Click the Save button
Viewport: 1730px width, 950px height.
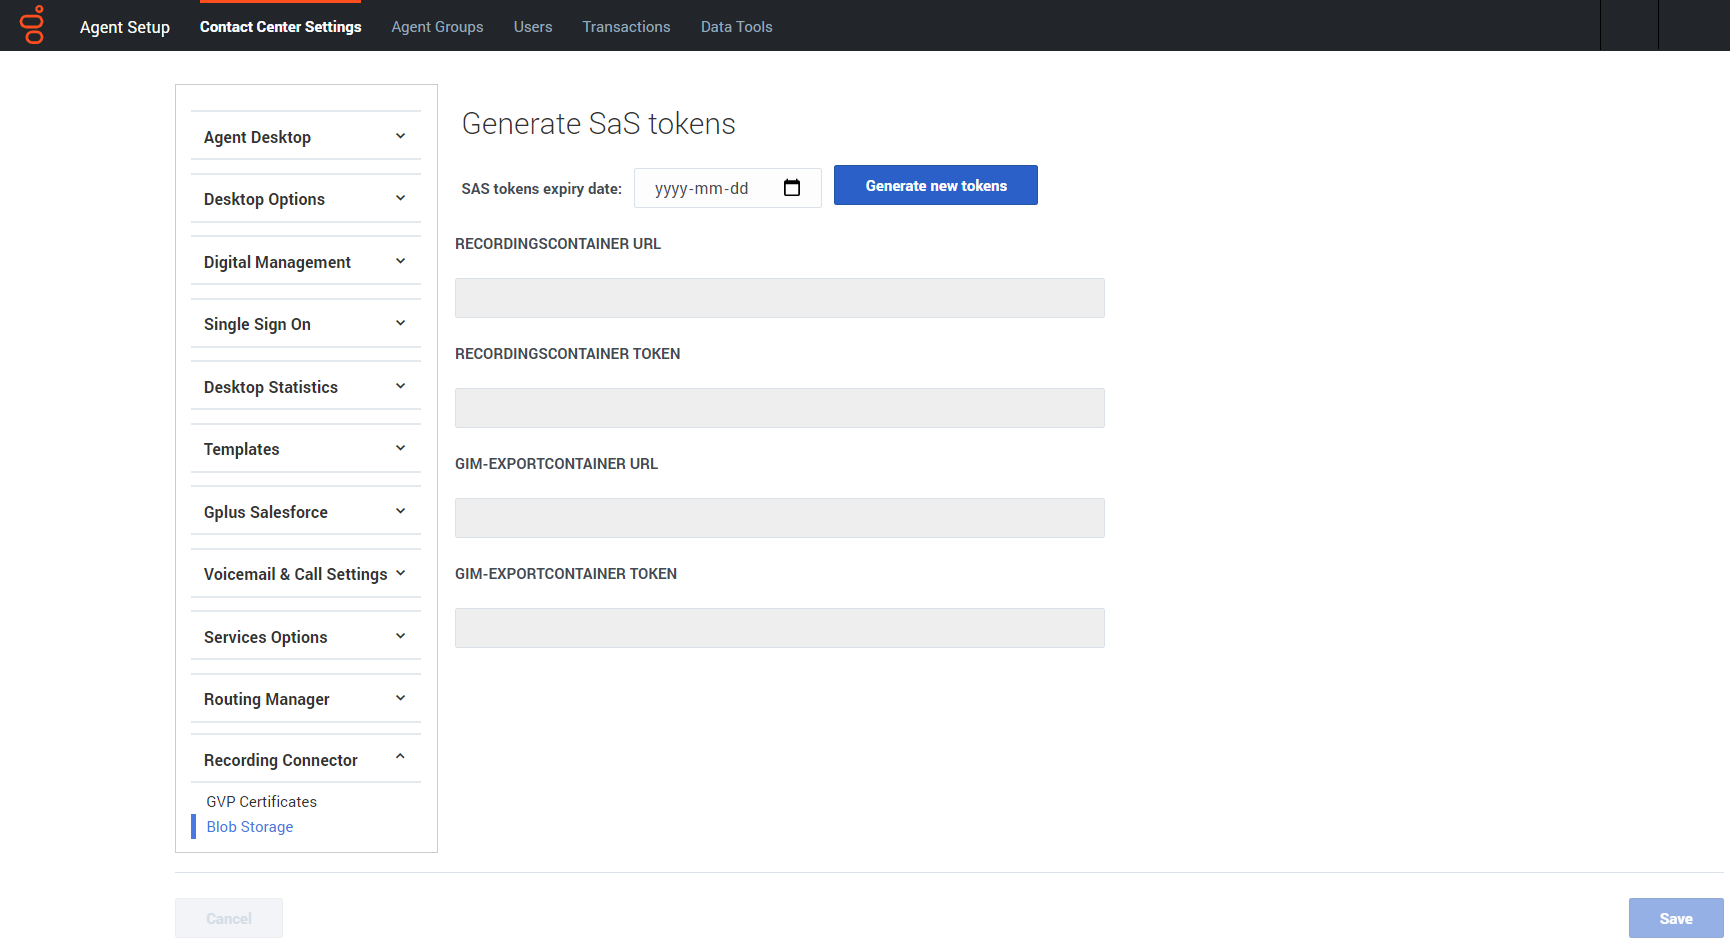[1676, 918]
